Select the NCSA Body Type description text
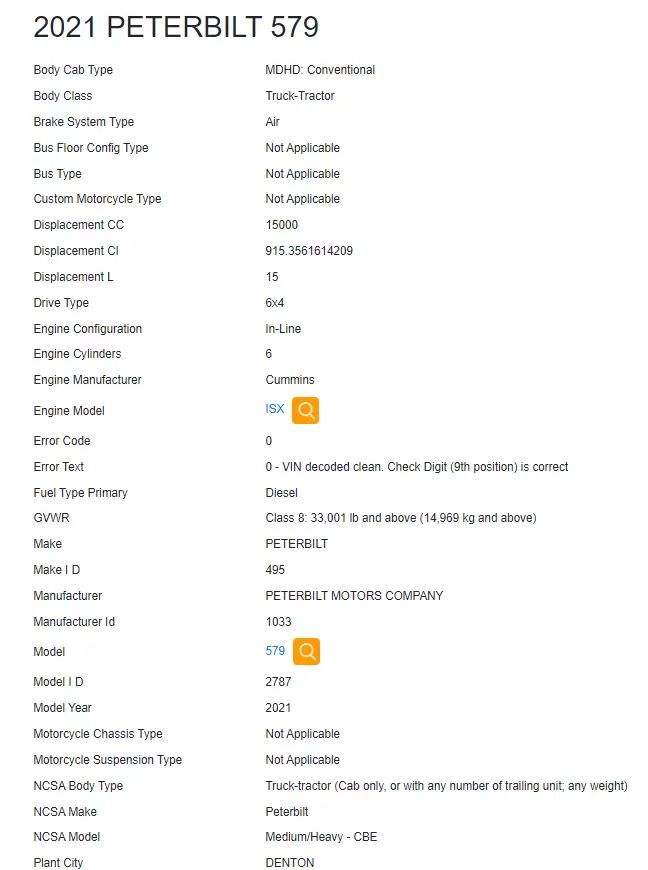 447,786
